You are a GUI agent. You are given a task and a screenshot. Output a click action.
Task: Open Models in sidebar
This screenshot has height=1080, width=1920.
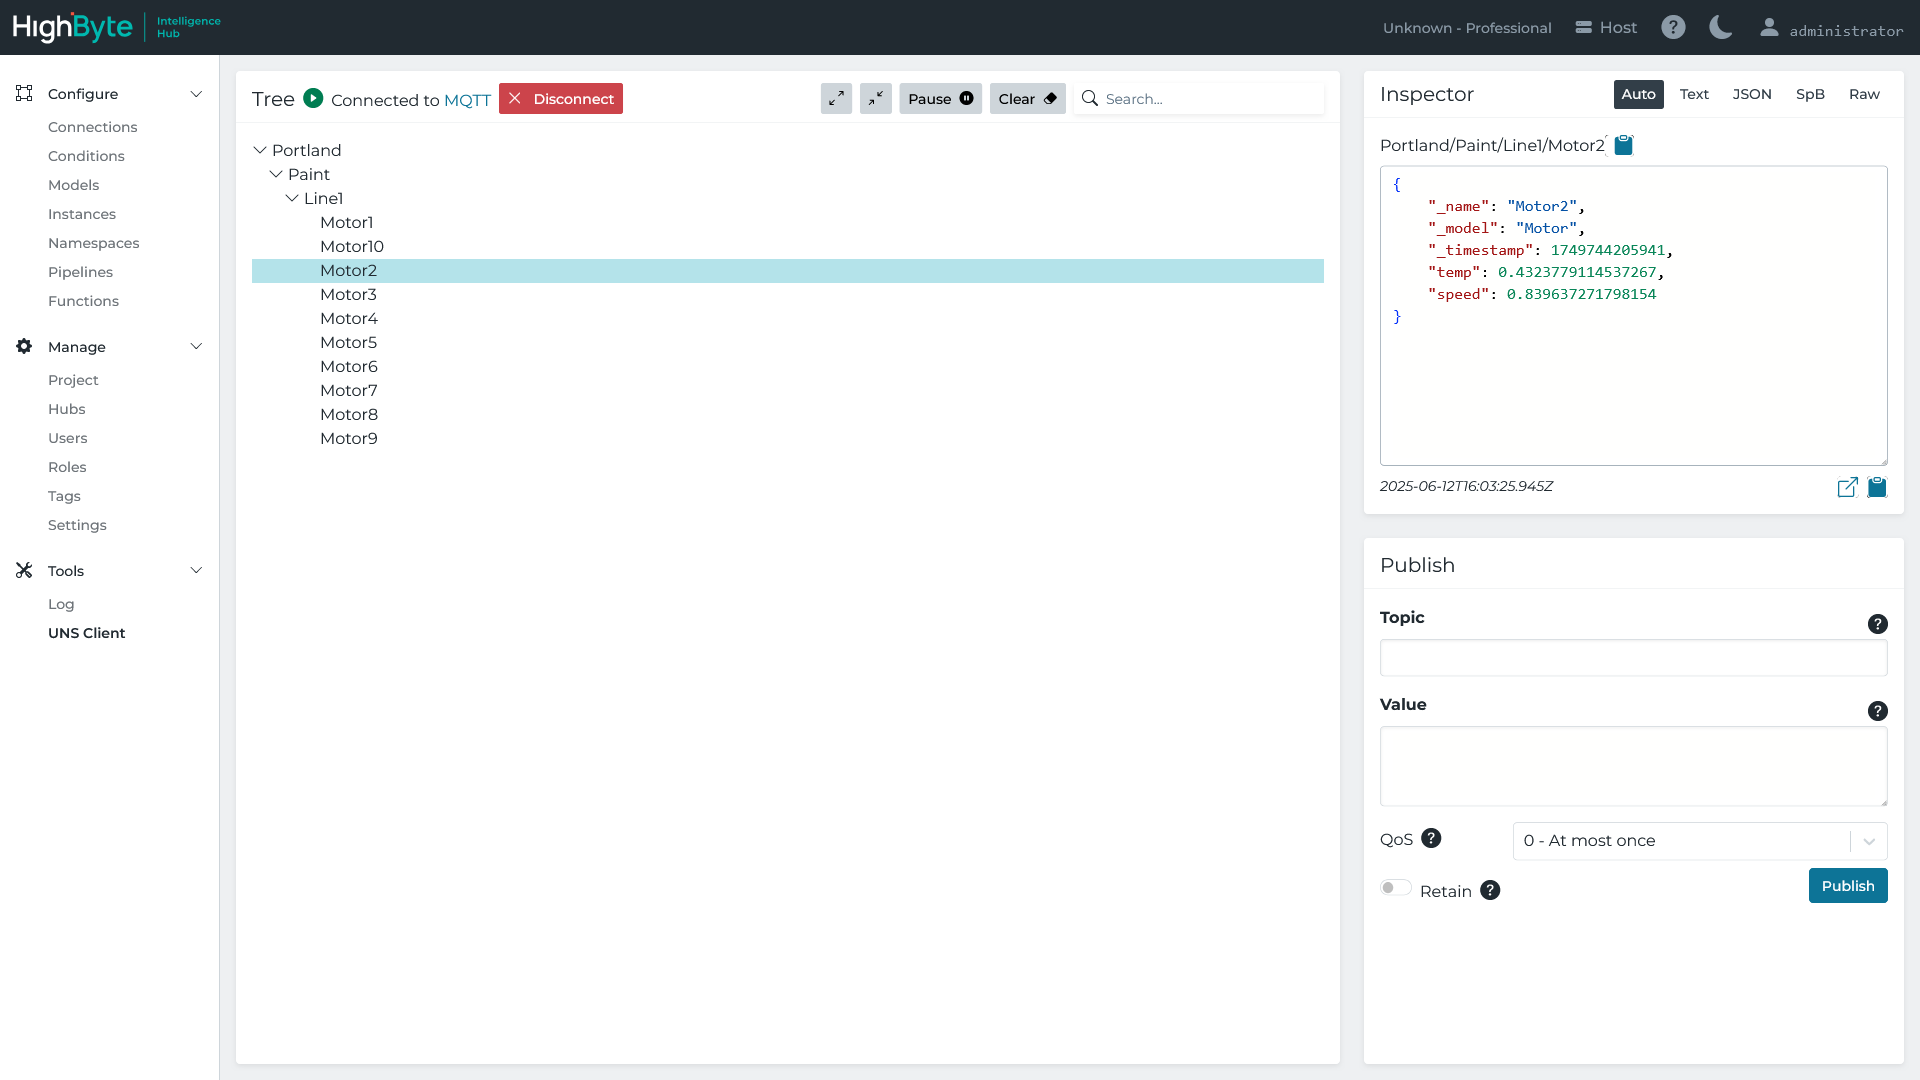coord(73,185)
